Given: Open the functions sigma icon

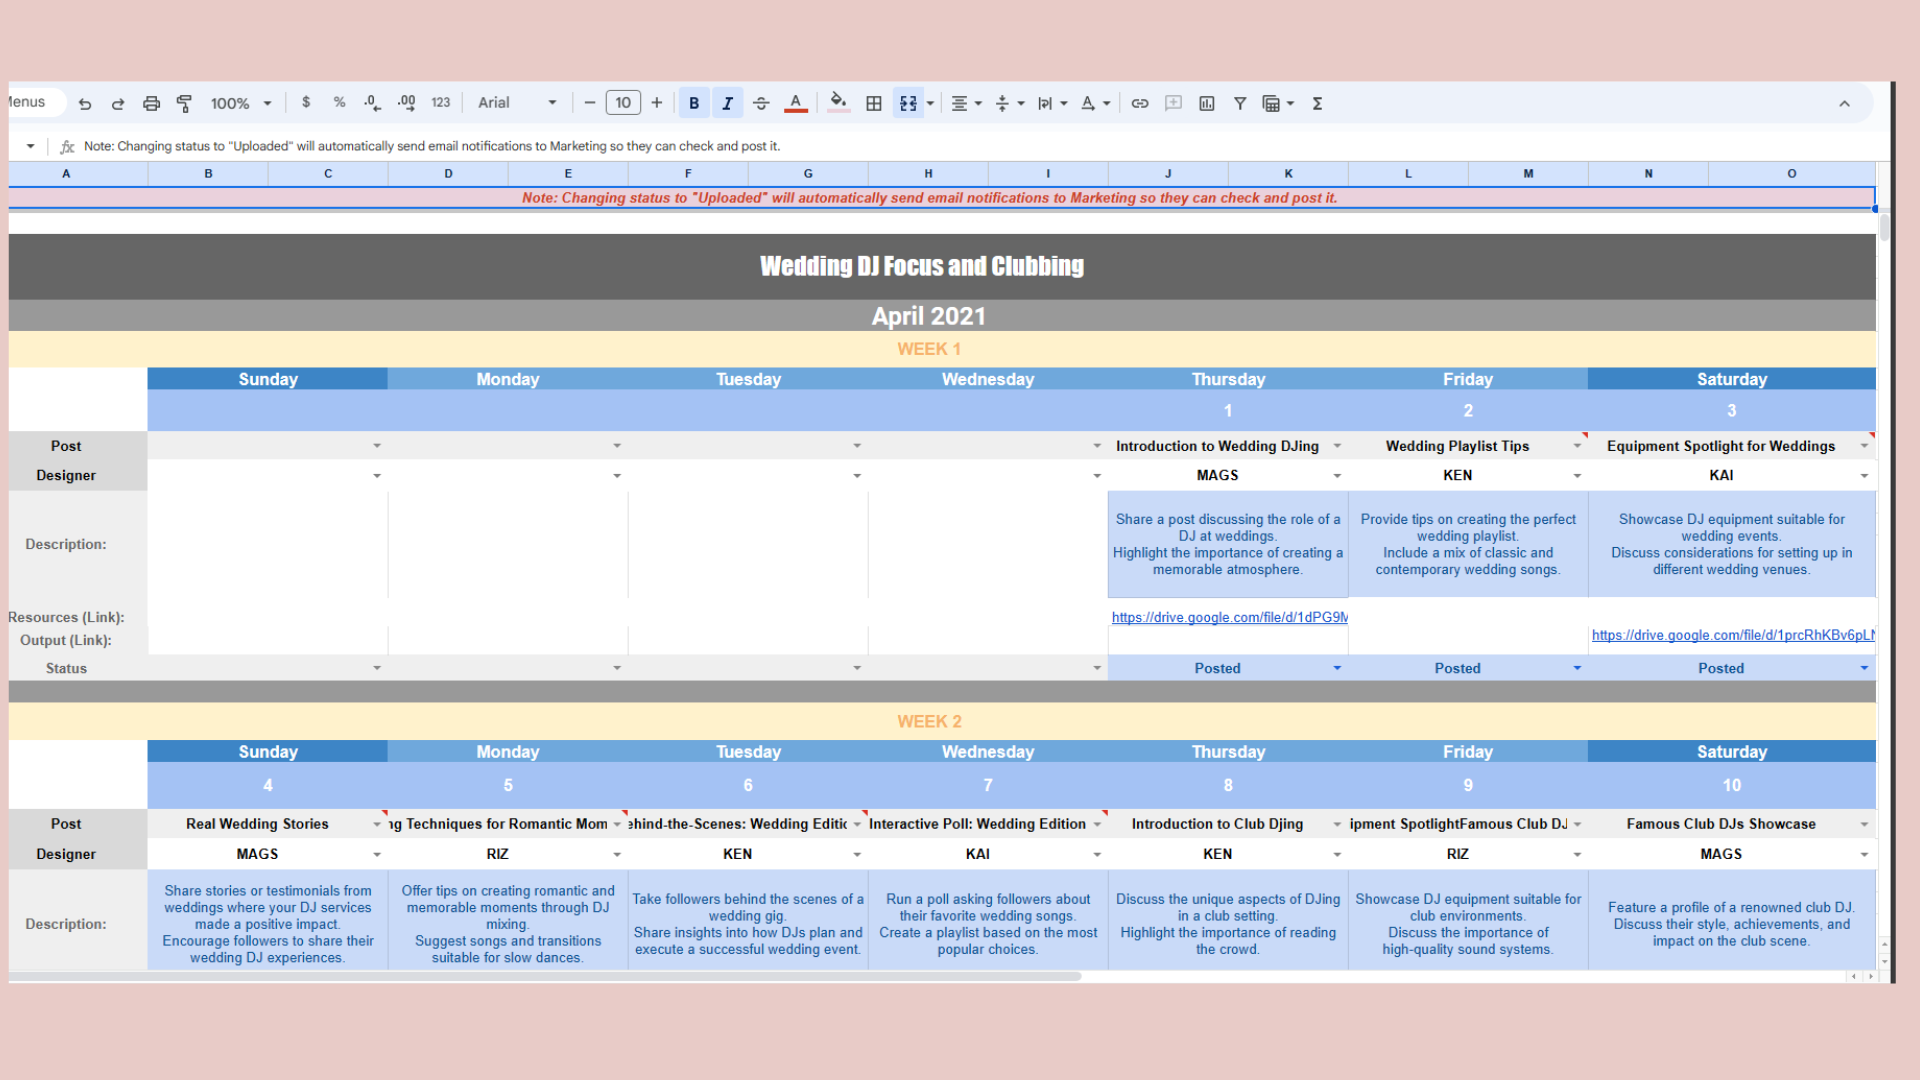Looking at the screenshot, I should coord(1317,103).
